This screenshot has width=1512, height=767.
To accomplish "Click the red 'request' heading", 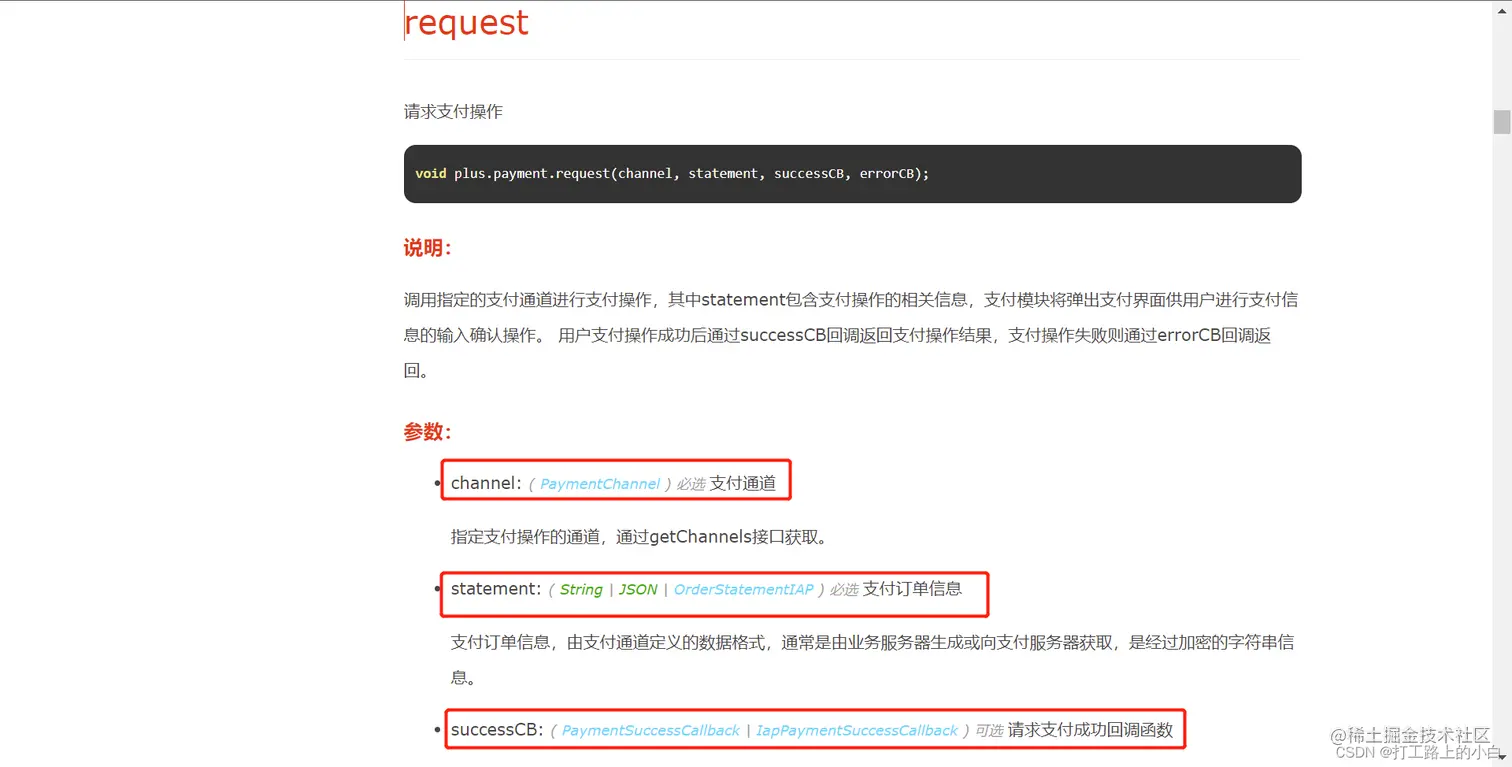I will point(467,22).
